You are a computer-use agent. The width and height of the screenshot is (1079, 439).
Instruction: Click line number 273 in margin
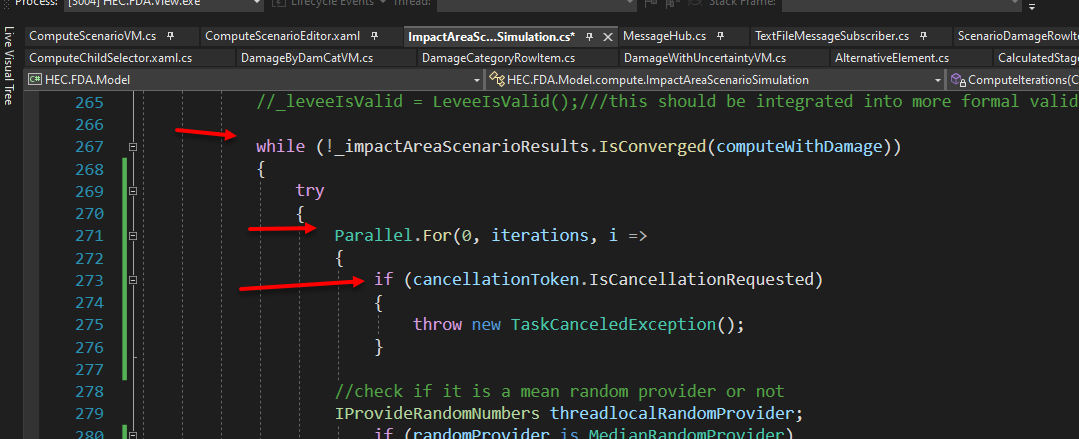[x=89, y=280]
